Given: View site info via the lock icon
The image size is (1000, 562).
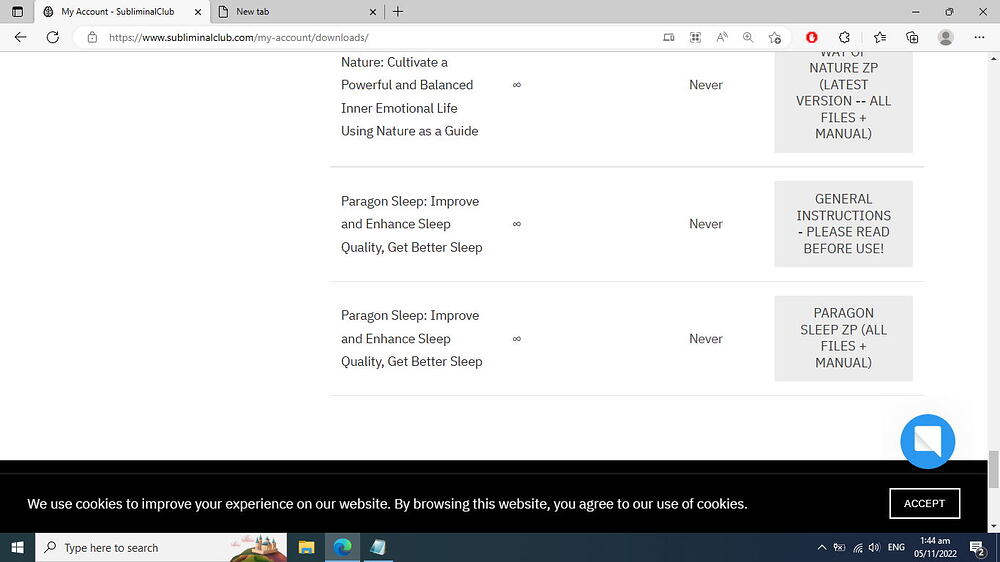Looking at the screenshot, I should [x=92, y=37].
